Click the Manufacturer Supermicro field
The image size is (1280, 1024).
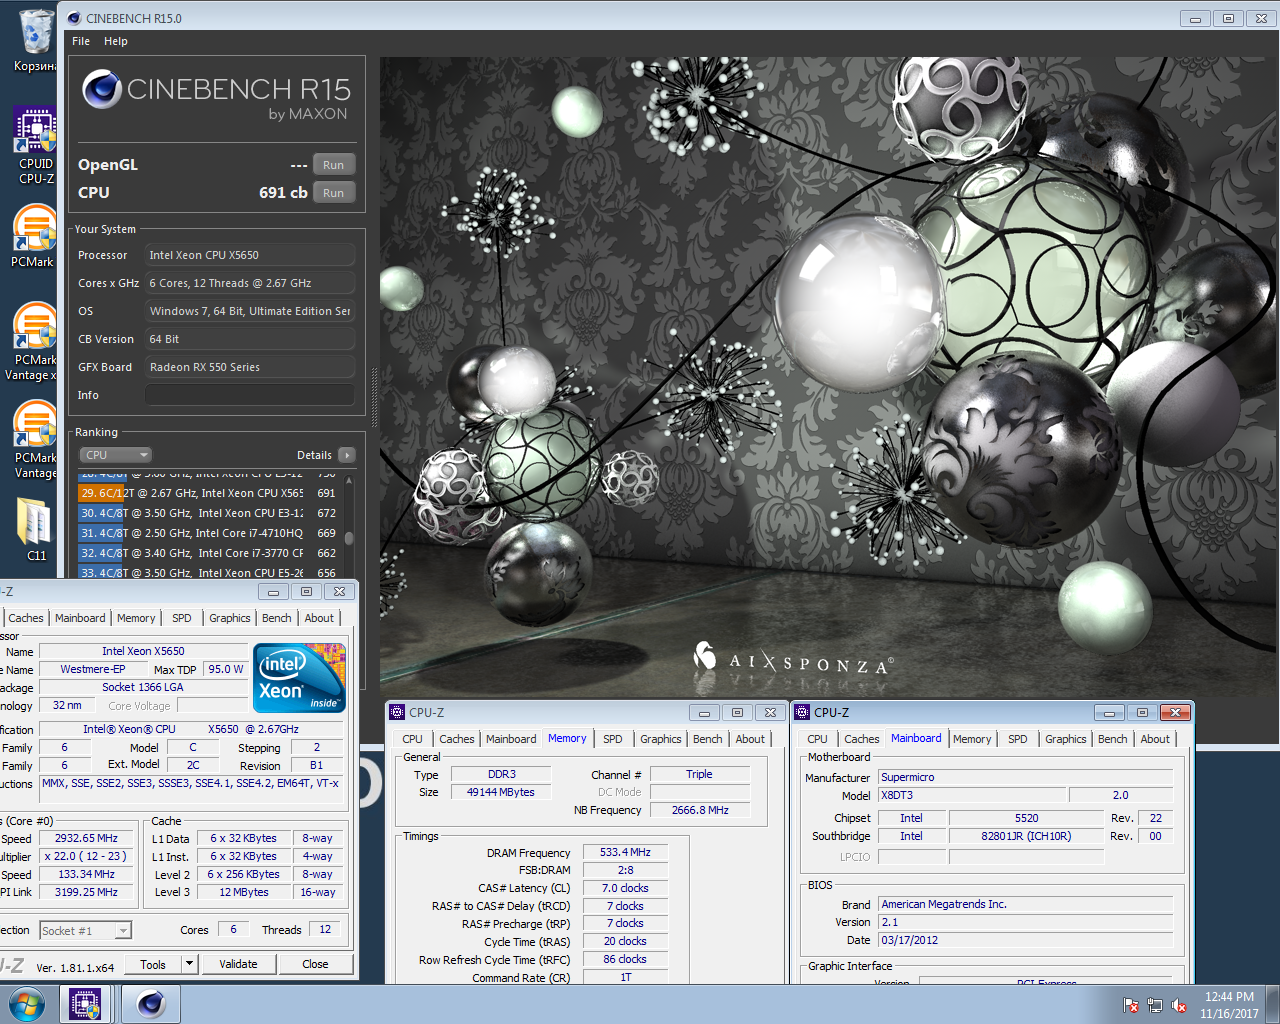point(1025,777)
